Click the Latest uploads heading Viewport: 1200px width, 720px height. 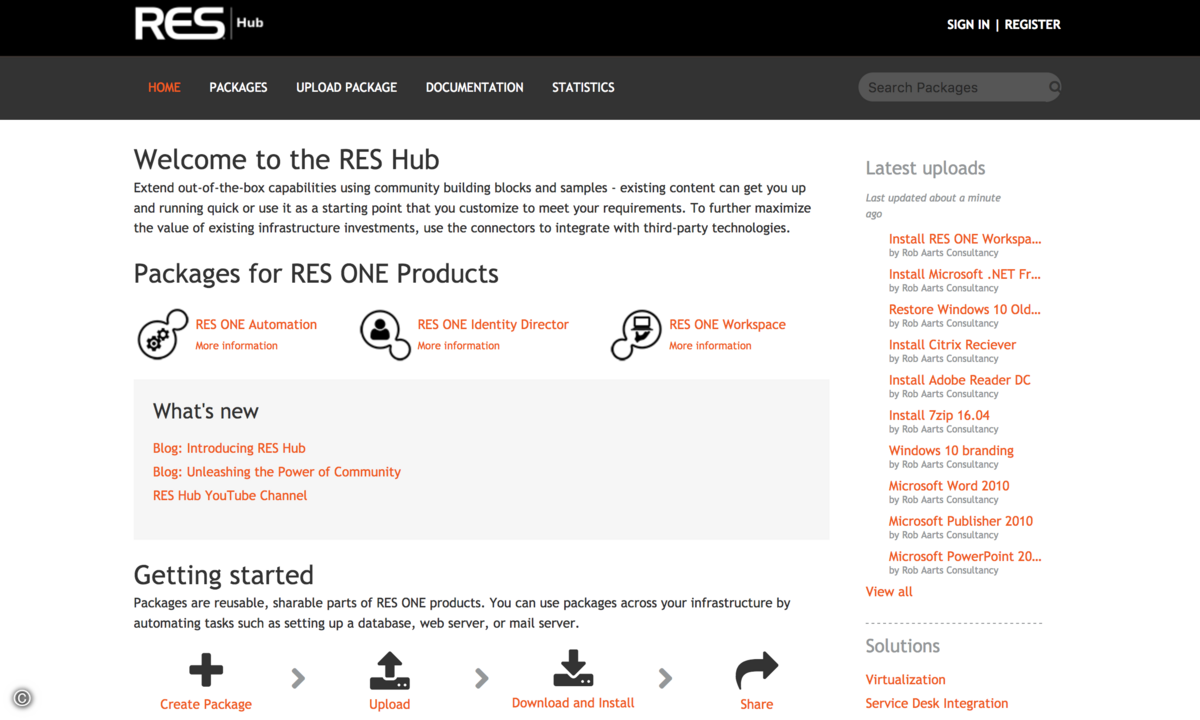(x=926, y=168)
